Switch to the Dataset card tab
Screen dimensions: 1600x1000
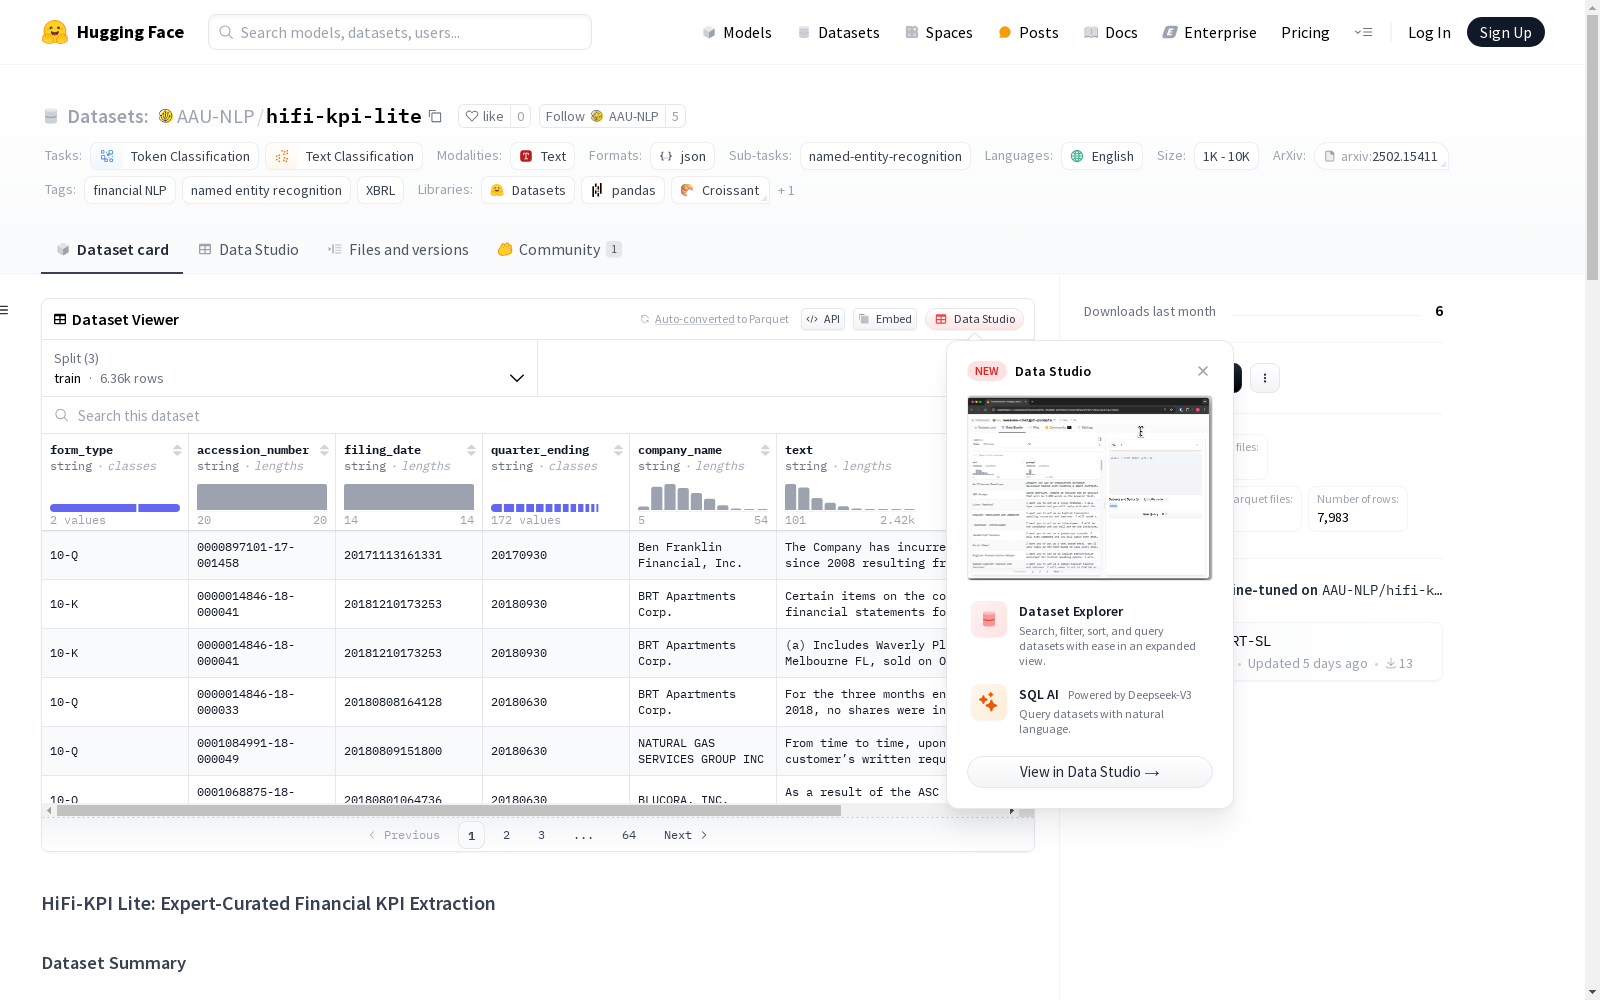[x=112, y=250]
